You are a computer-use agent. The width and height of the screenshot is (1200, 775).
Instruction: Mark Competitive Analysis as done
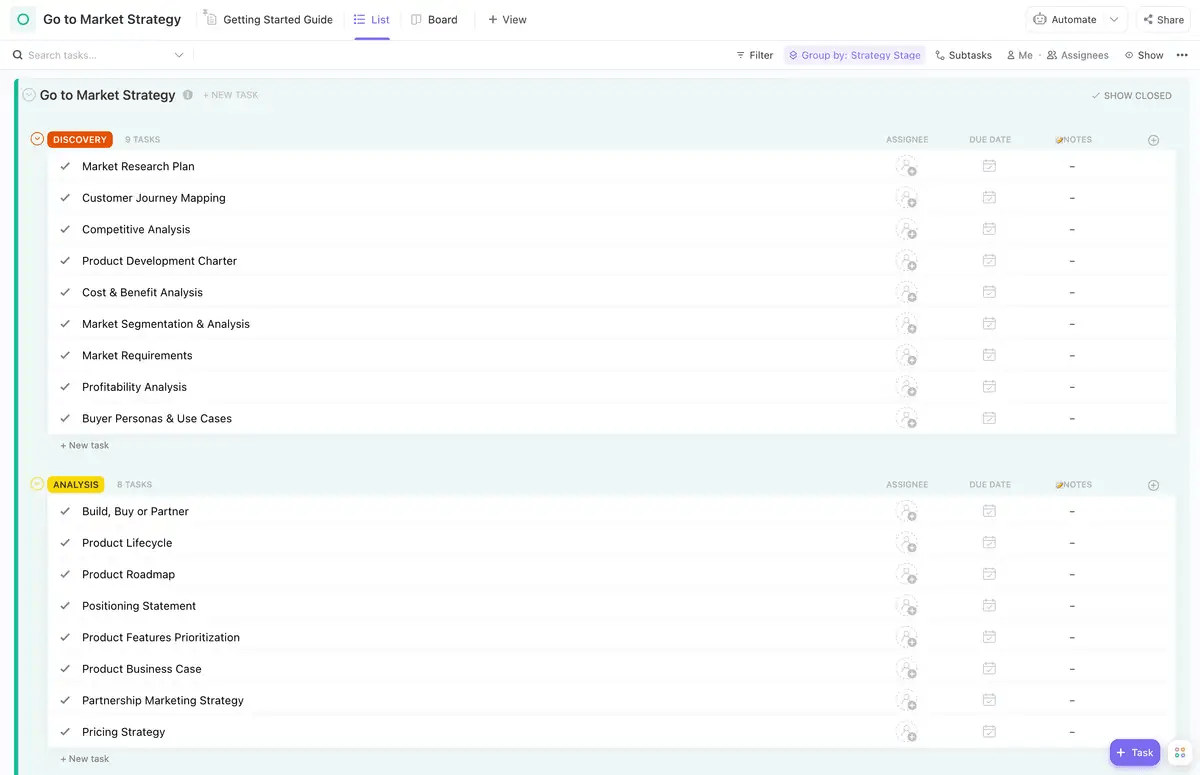(x=65, y=229)
